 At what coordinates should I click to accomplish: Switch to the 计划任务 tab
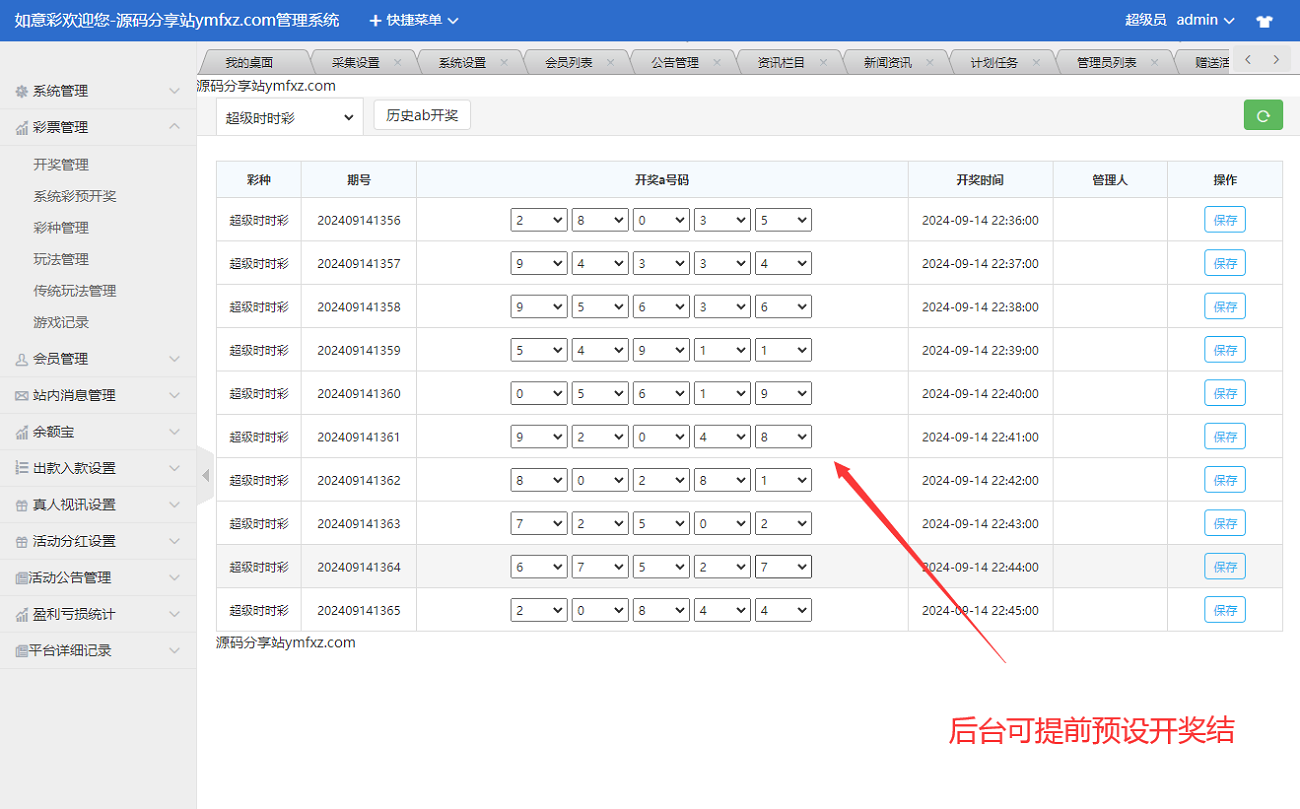(994, 62)
